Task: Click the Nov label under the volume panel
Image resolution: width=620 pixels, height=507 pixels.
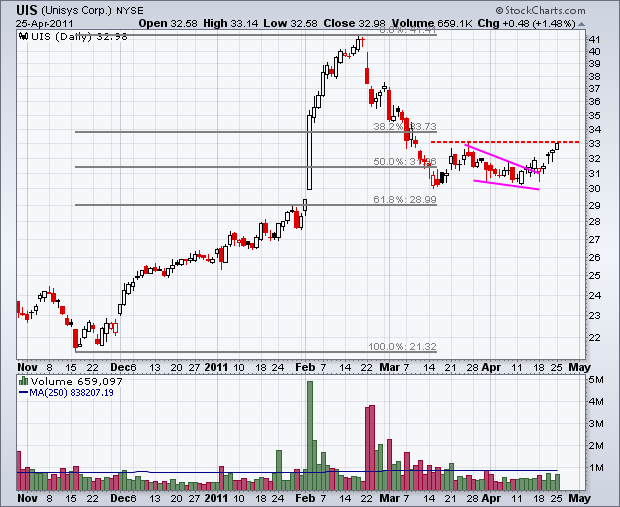Action: 27,498
